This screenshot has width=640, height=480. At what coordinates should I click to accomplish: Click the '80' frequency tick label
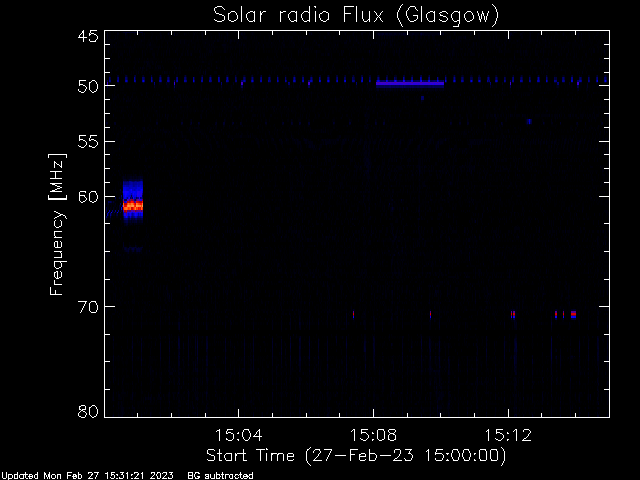(88, 411)
